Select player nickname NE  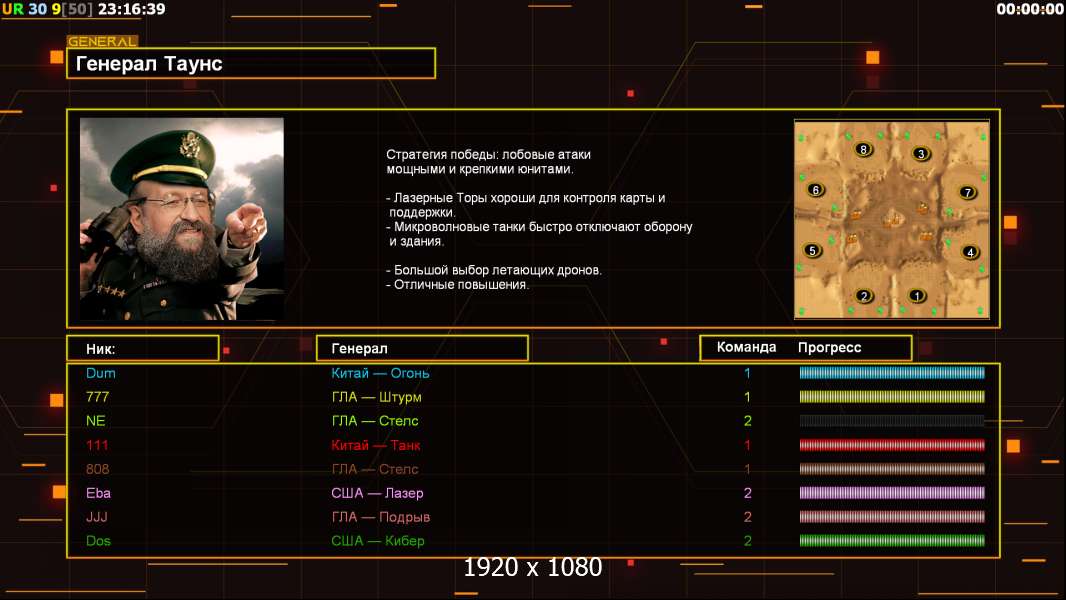95,421
